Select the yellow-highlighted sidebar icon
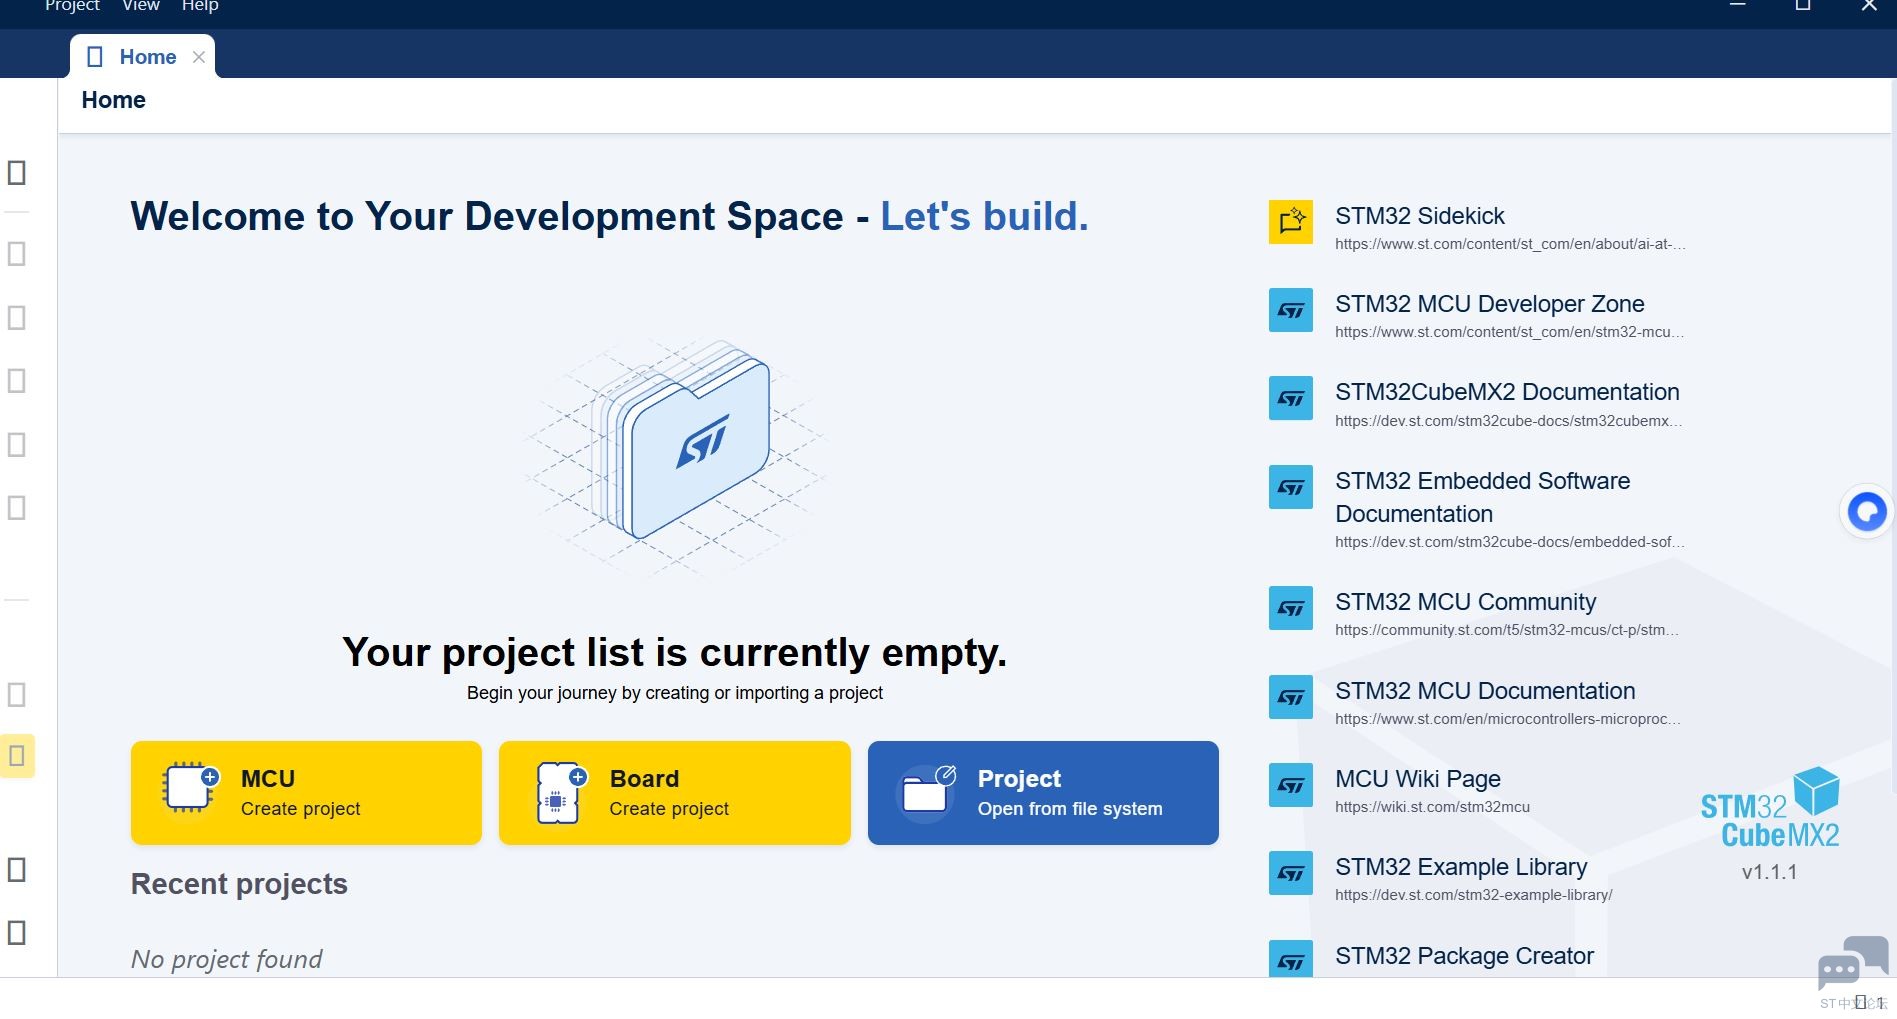1897x1019 pixels. tap(17, 756)
